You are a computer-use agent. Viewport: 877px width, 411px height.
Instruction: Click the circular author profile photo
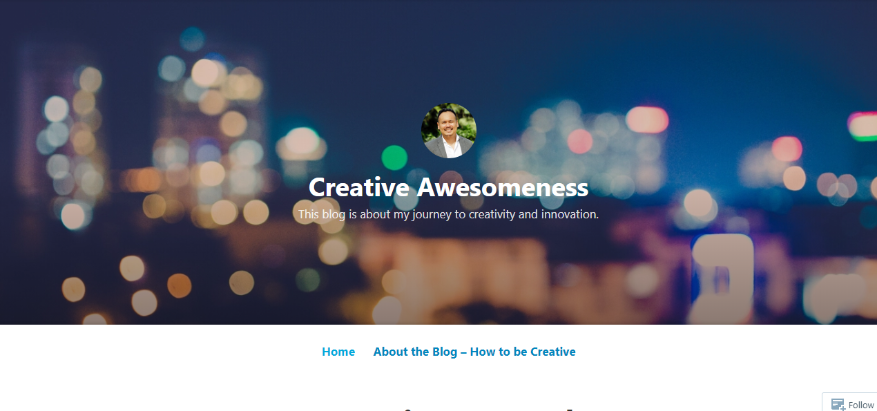[449, 130]
